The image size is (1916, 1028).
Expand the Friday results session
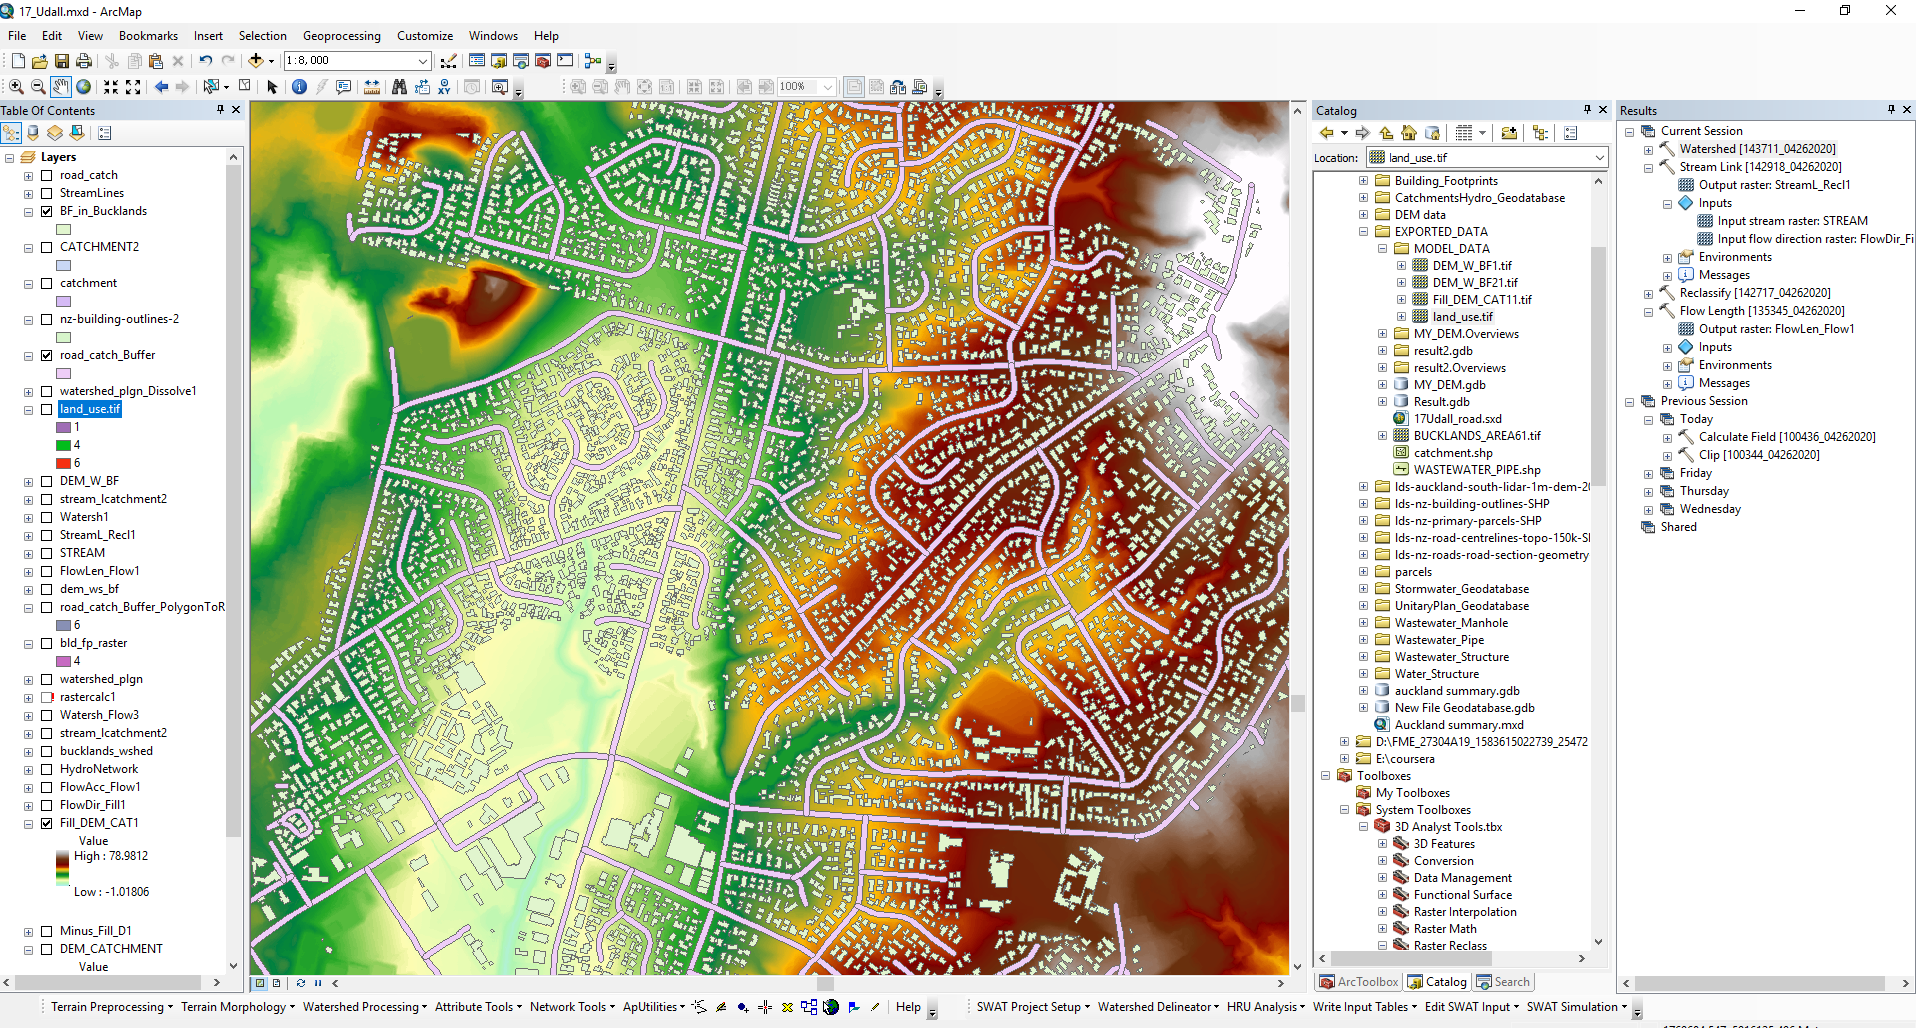[1648, 473]
